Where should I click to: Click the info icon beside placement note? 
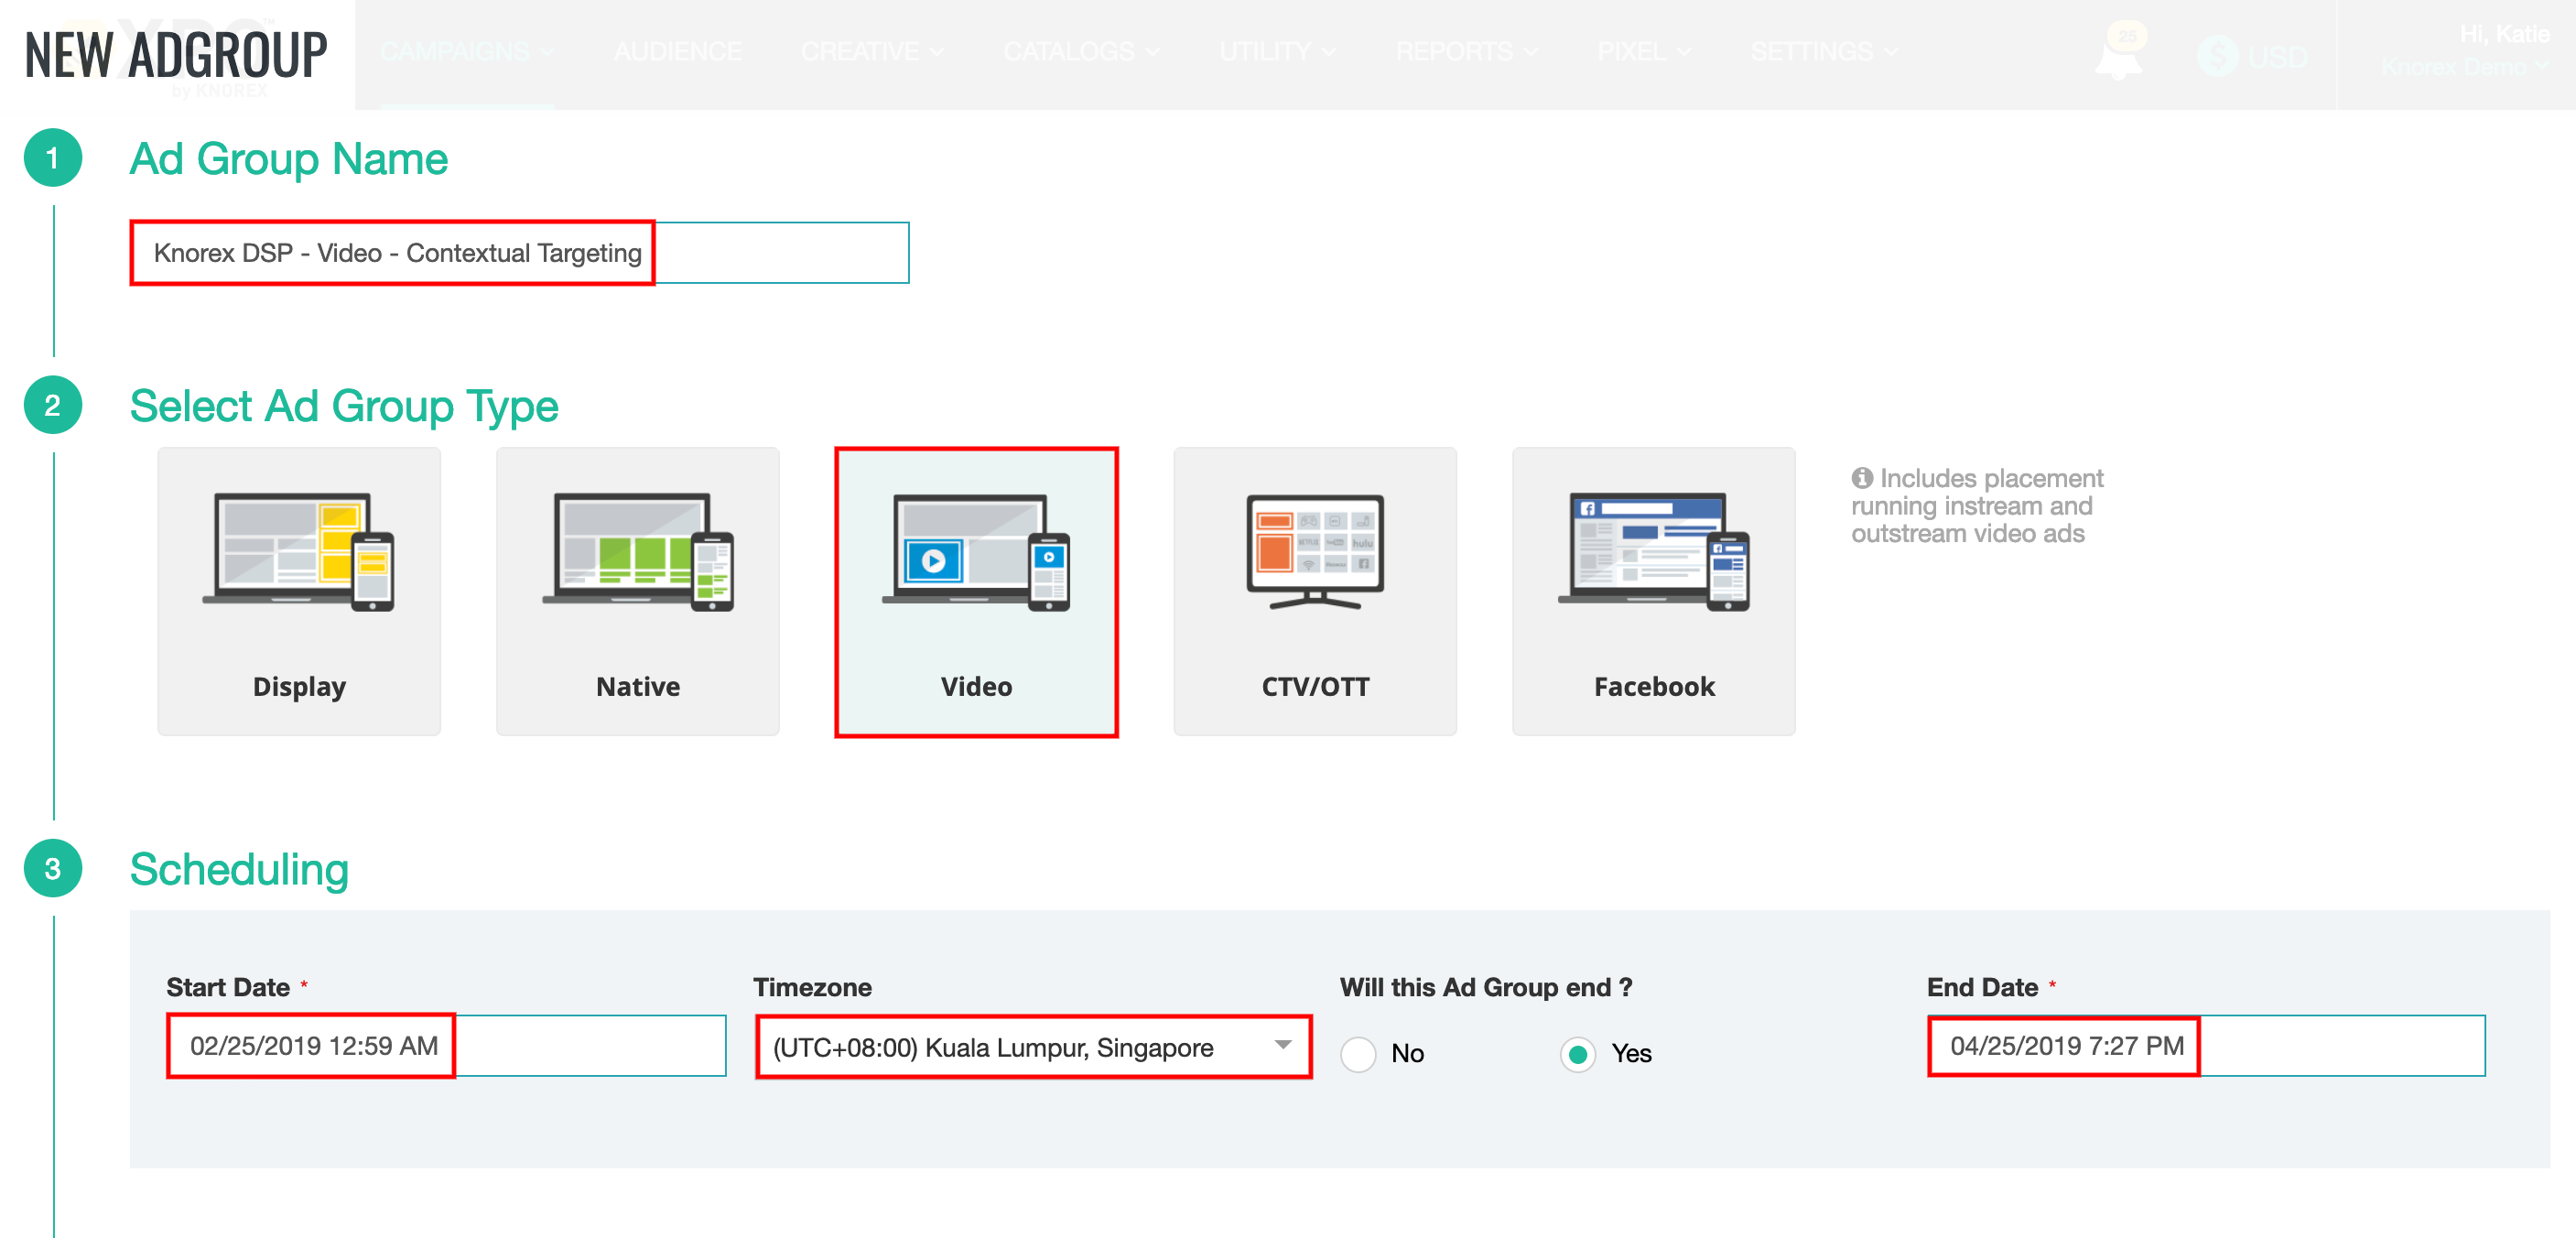click(1862, 478)
